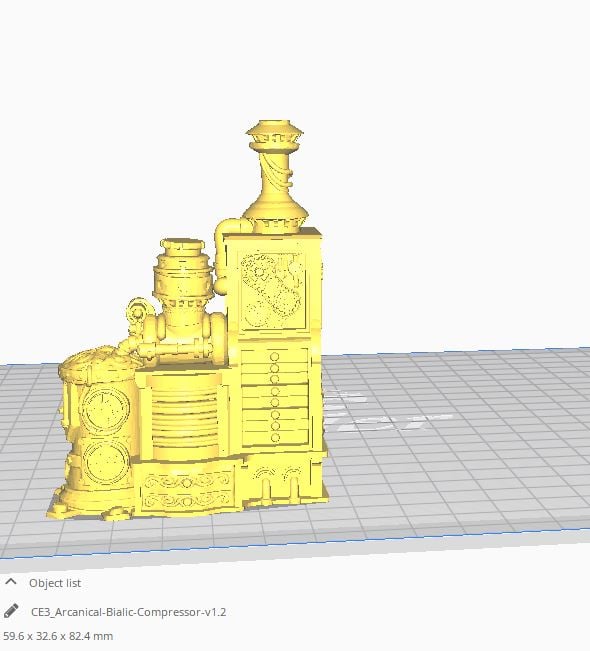Collapse the Object list chevron
The image size is (590, 651).
pyautogui.click(x=11, y=582)
